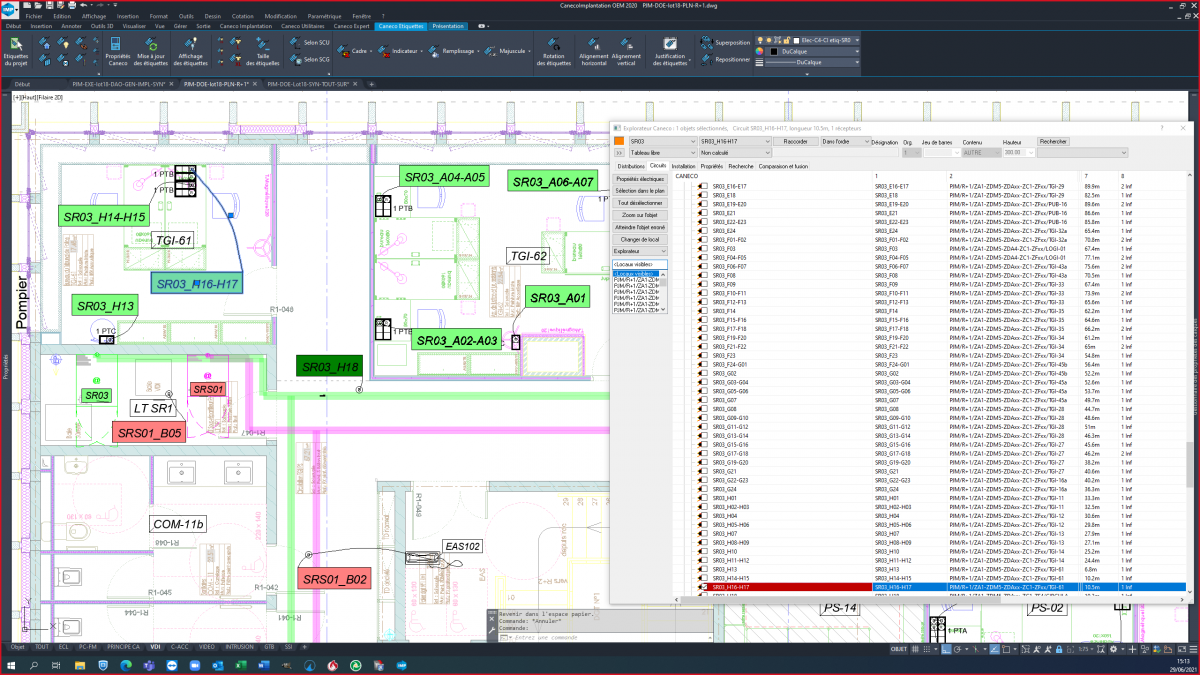Click Propriétés électriques button

(640, 178)
